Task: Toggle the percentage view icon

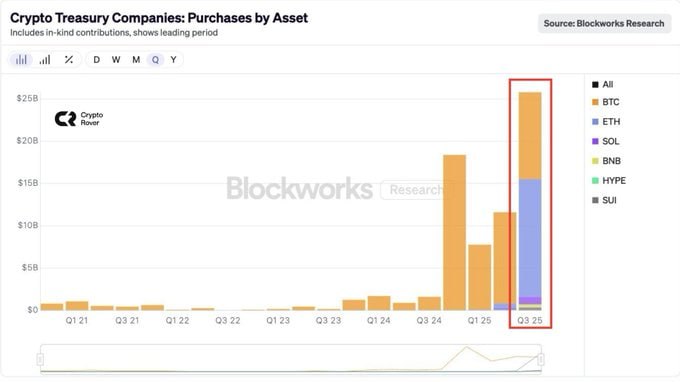Action: (x=69, y=60)
